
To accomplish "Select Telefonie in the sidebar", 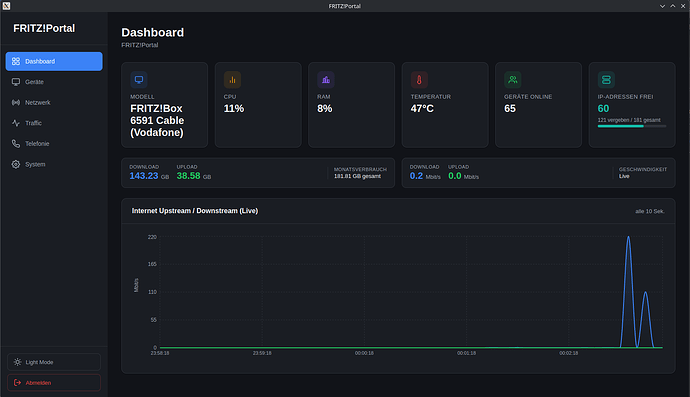I will (54, 143).
